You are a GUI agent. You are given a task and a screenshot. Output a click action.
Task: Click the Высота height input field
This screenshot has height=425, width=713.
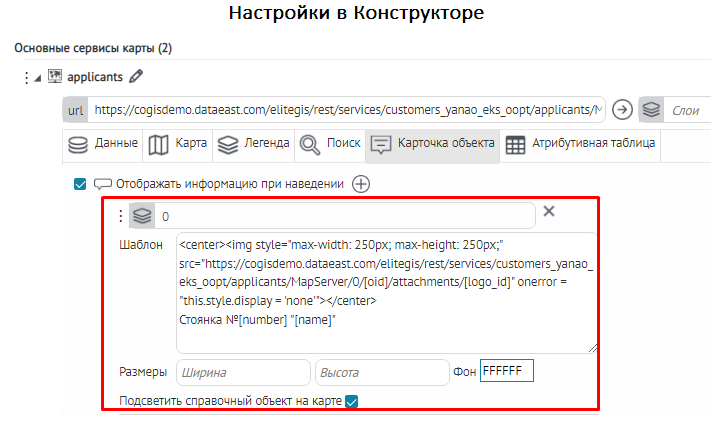[382, 372]
